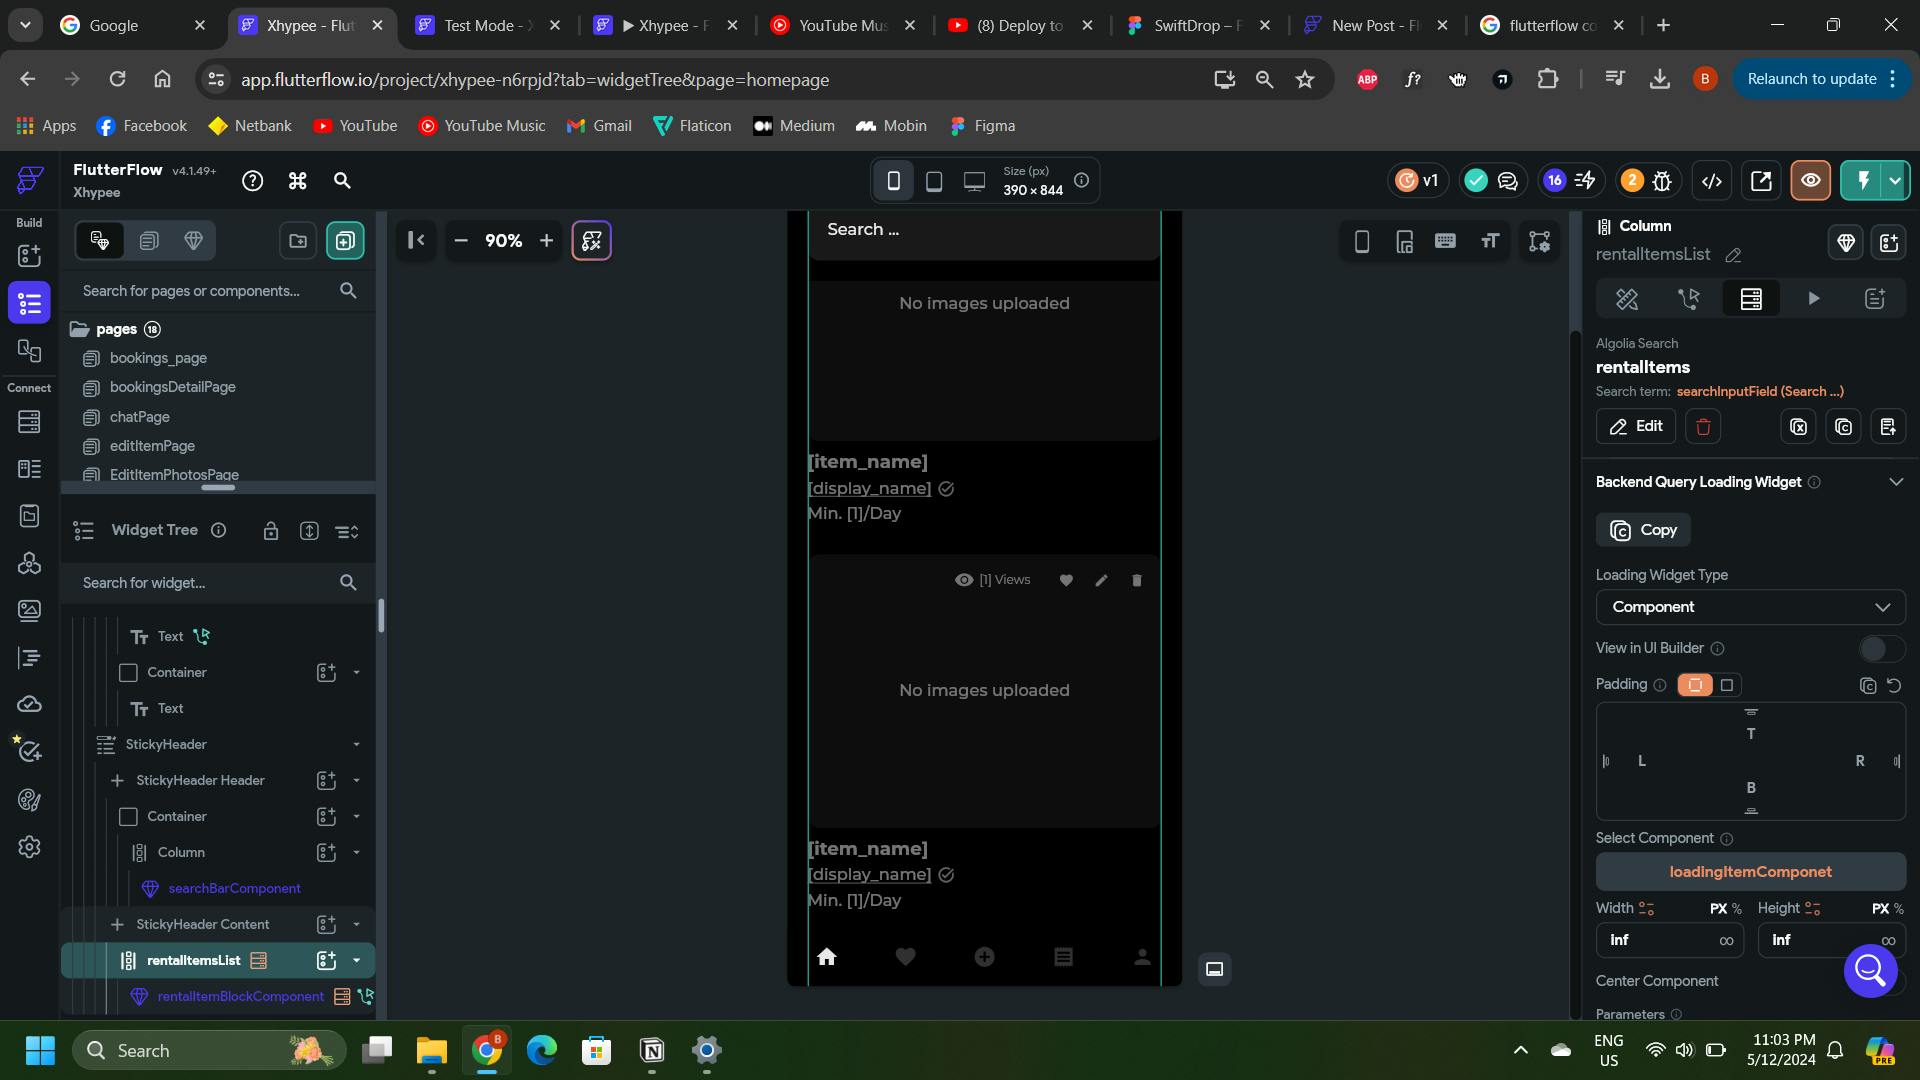Click Copy loading widget button
Viewport: 1920px width, 1080px height.
tap(1643, 531)
